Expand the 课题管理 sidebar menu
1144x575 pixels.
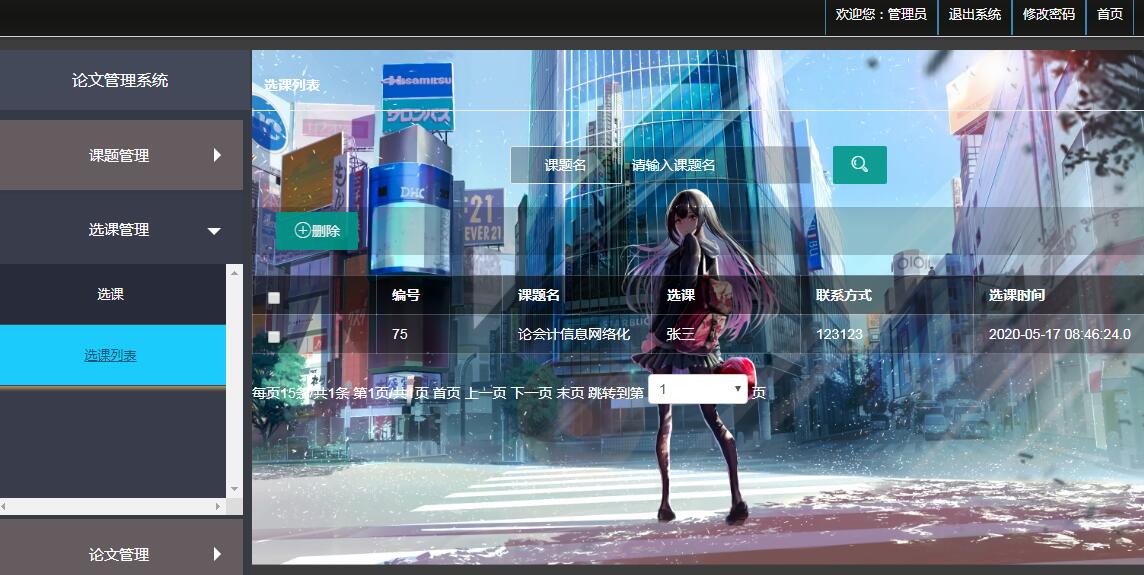pos(121,155)
